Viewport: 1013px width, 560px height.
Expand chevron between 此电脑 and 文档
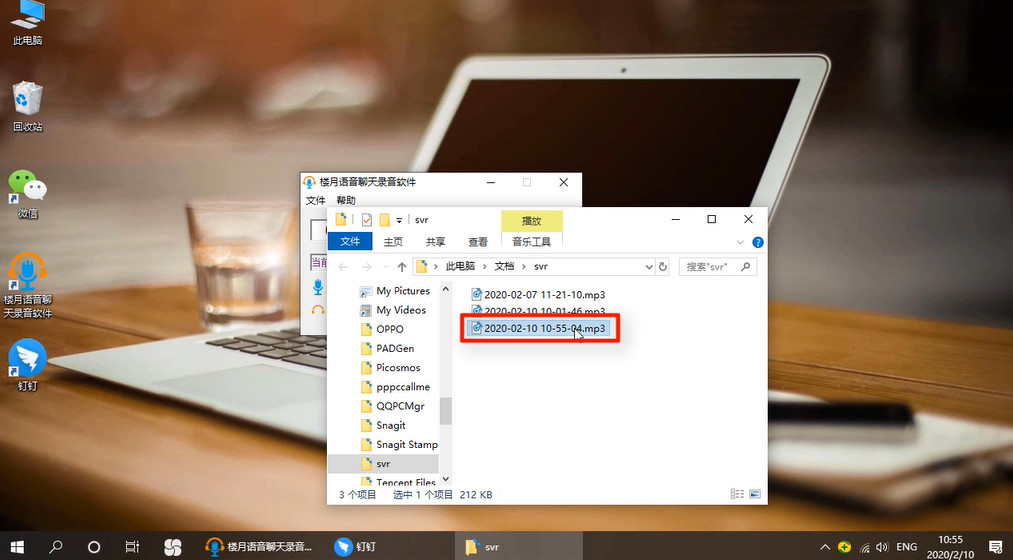click(x=485, y=266)
